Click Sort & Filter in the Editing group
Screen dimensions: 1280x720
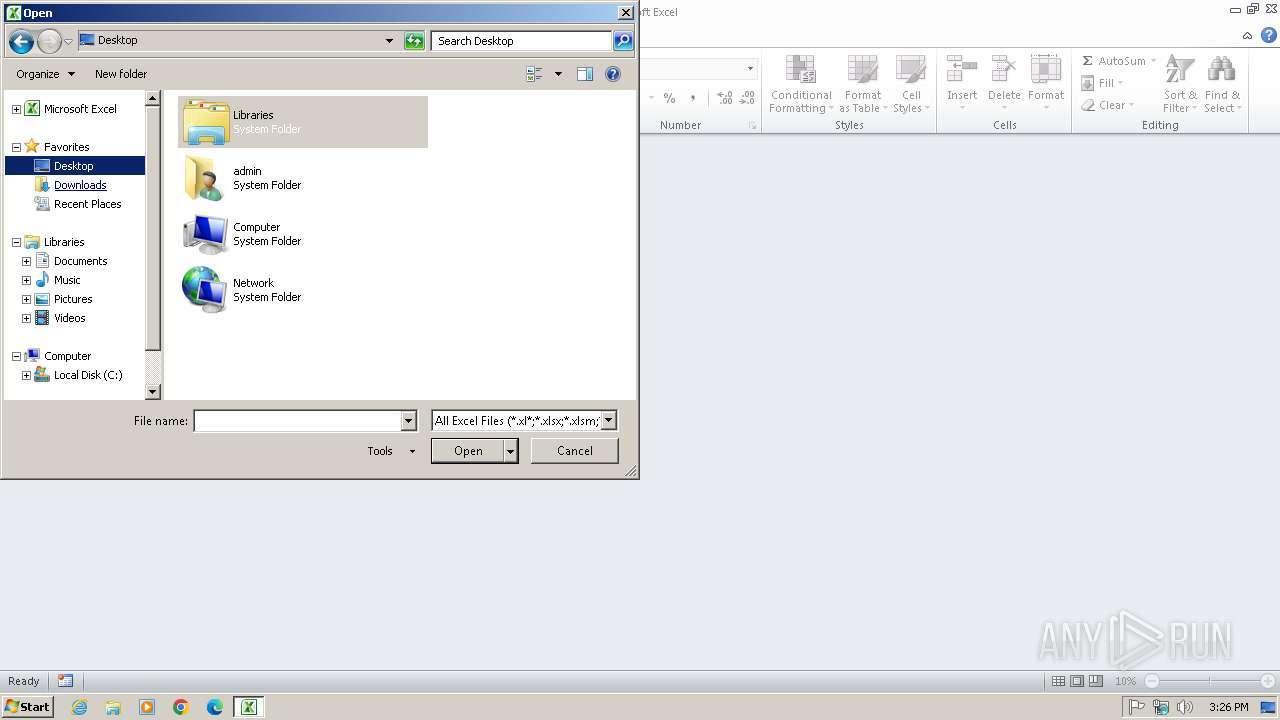pos(1180,85)
